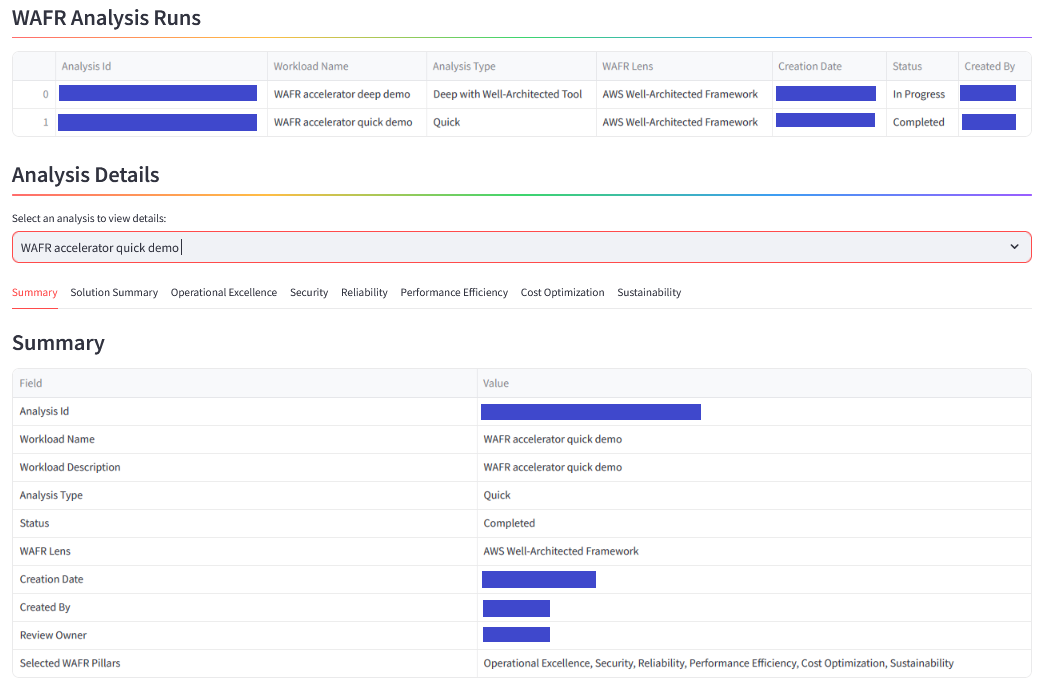
Task: Sort by the Created By column header
Action: [995, 66]
